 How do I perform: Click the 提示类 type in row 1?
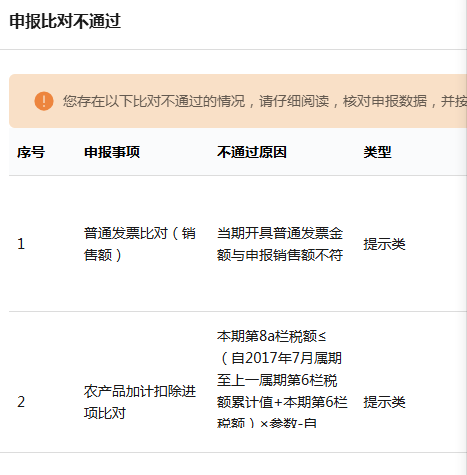click(384, 244)
